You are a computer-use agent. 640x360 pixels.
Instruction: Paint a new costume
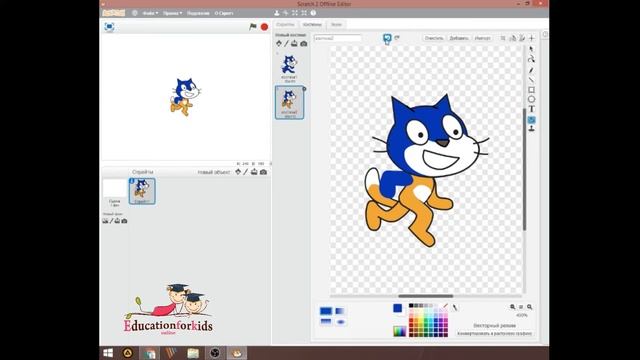287,43
